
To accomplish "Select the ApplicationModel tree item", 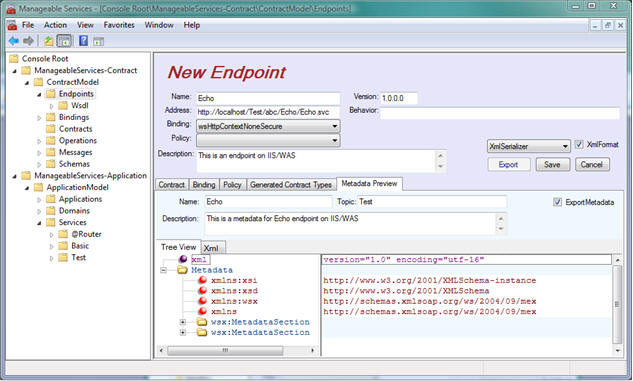I will coord(77,187).
